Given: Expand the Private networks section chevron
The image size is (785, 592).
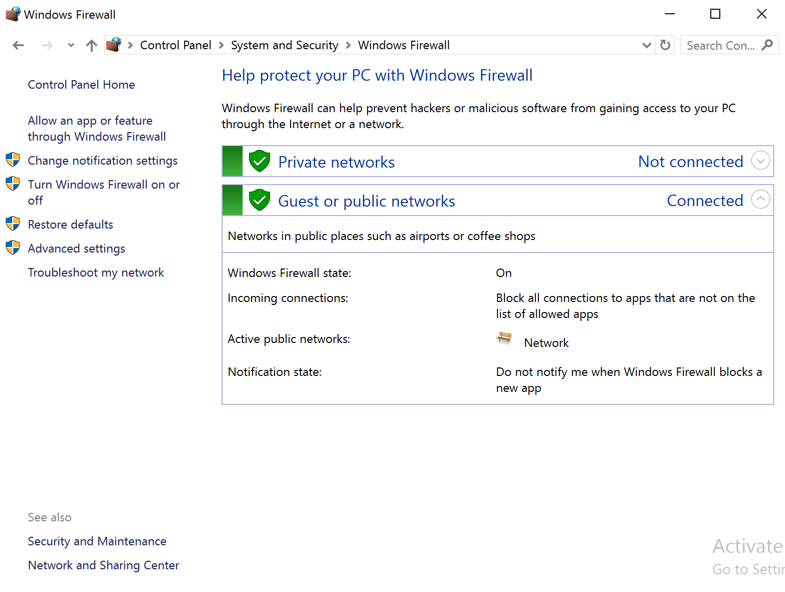Looking at the screenshot, I should click(x=760, y=161).
